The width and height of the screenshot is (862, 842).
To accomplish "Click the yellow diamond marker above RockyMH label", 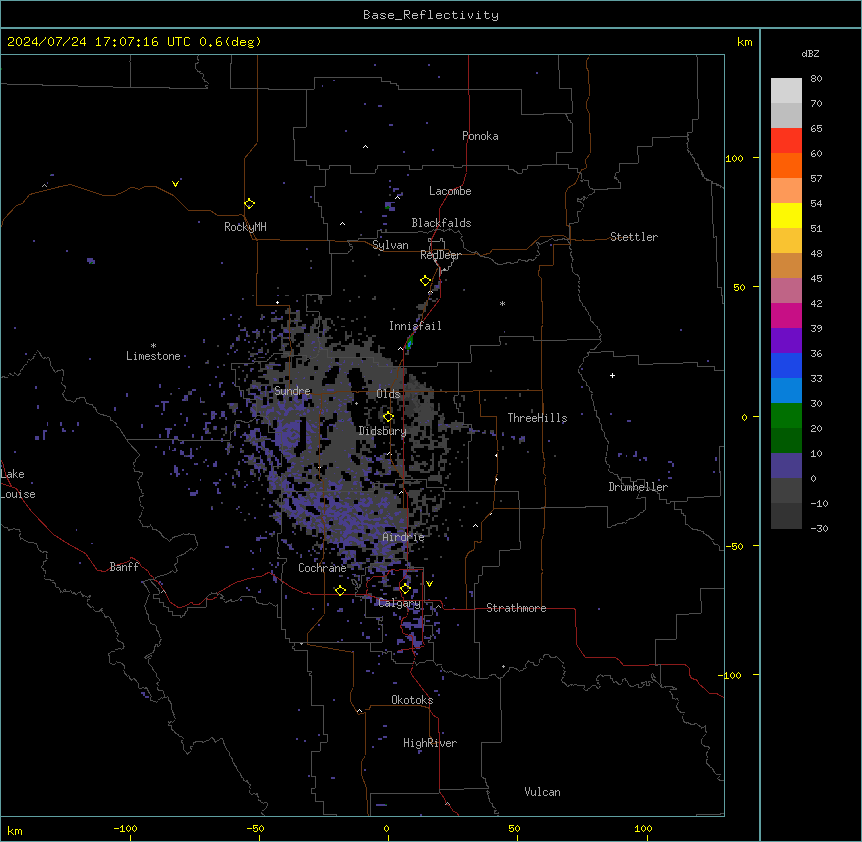I will pyautogui.click(x=249, y=204).
